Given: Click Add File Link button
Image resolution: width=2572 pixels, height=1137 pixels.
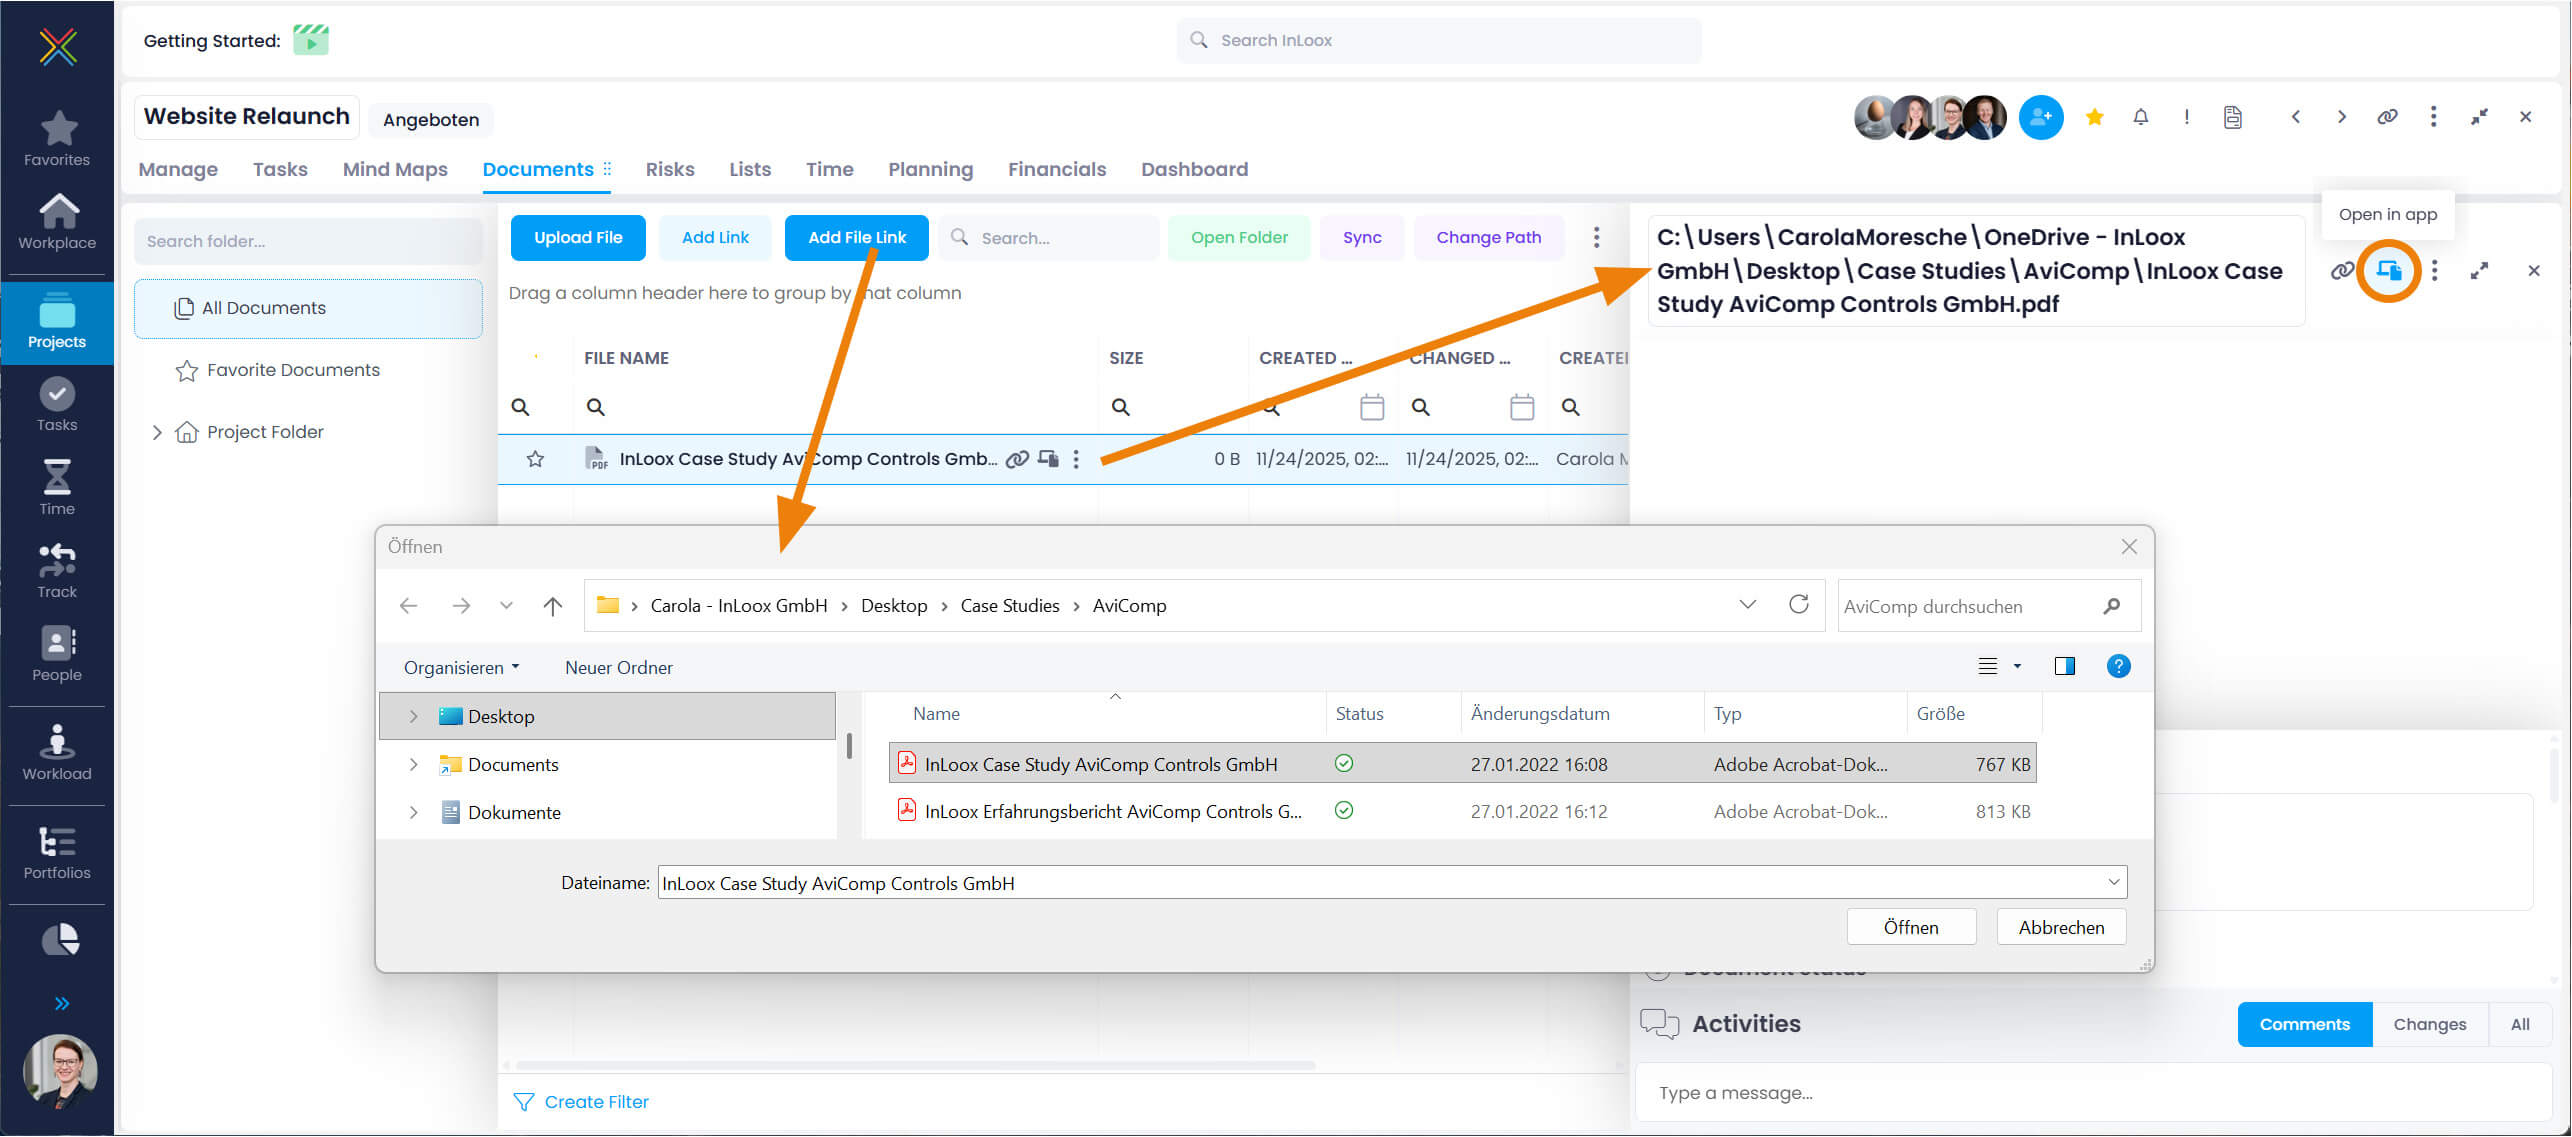Looking at the screenshot, I should [x=857, y=237].
